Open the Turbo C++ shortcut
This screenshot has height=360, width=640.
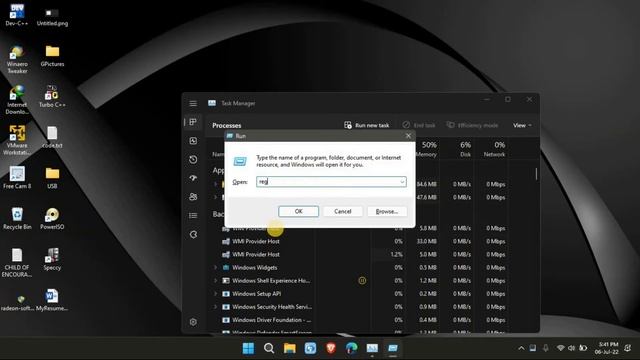[52, 96]
